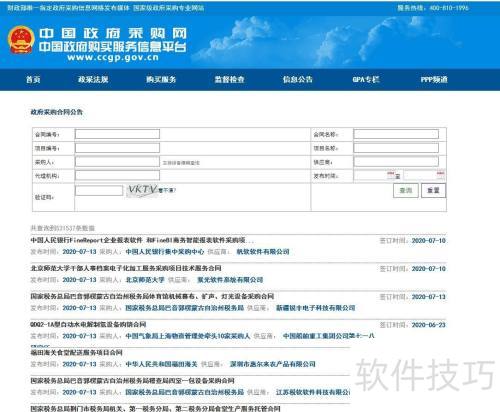Open 信息公告 navigation item

click(298, 79)
